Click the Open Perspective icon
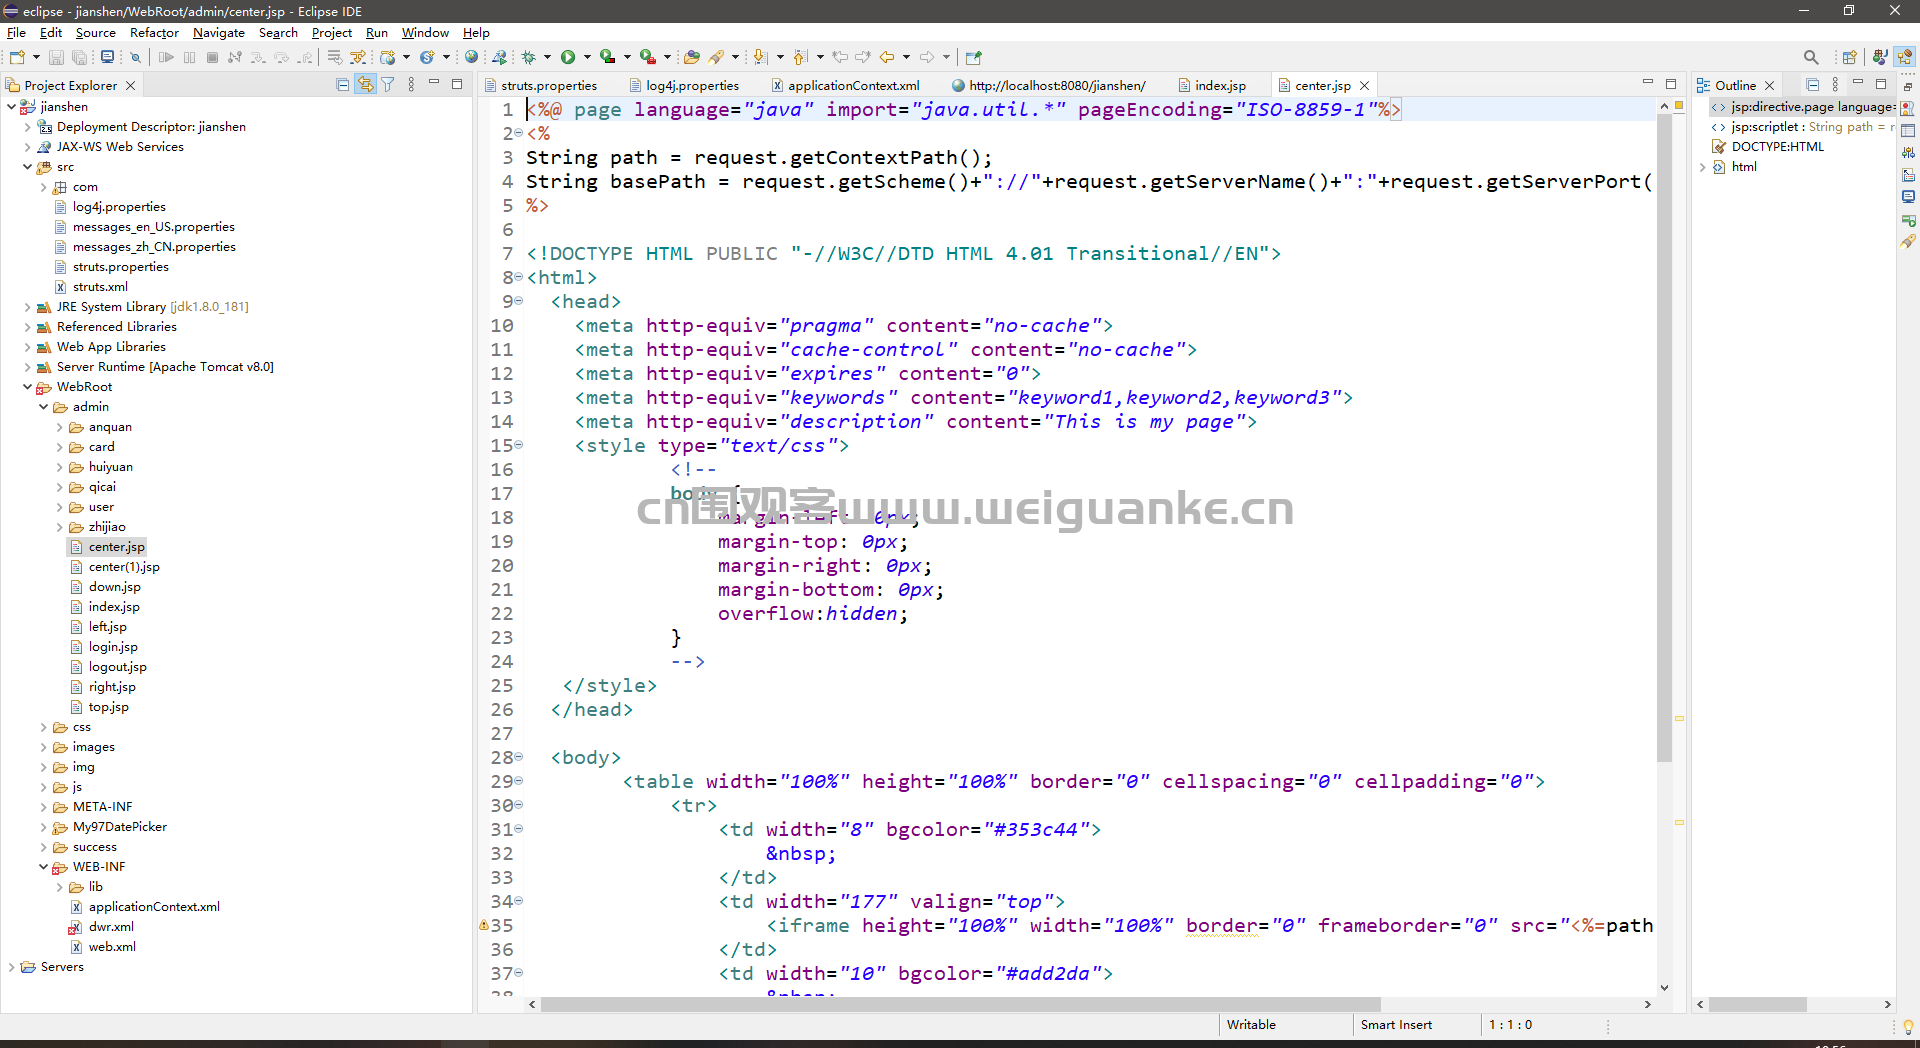1920x1048 pixels. (x=1850, y=57)
